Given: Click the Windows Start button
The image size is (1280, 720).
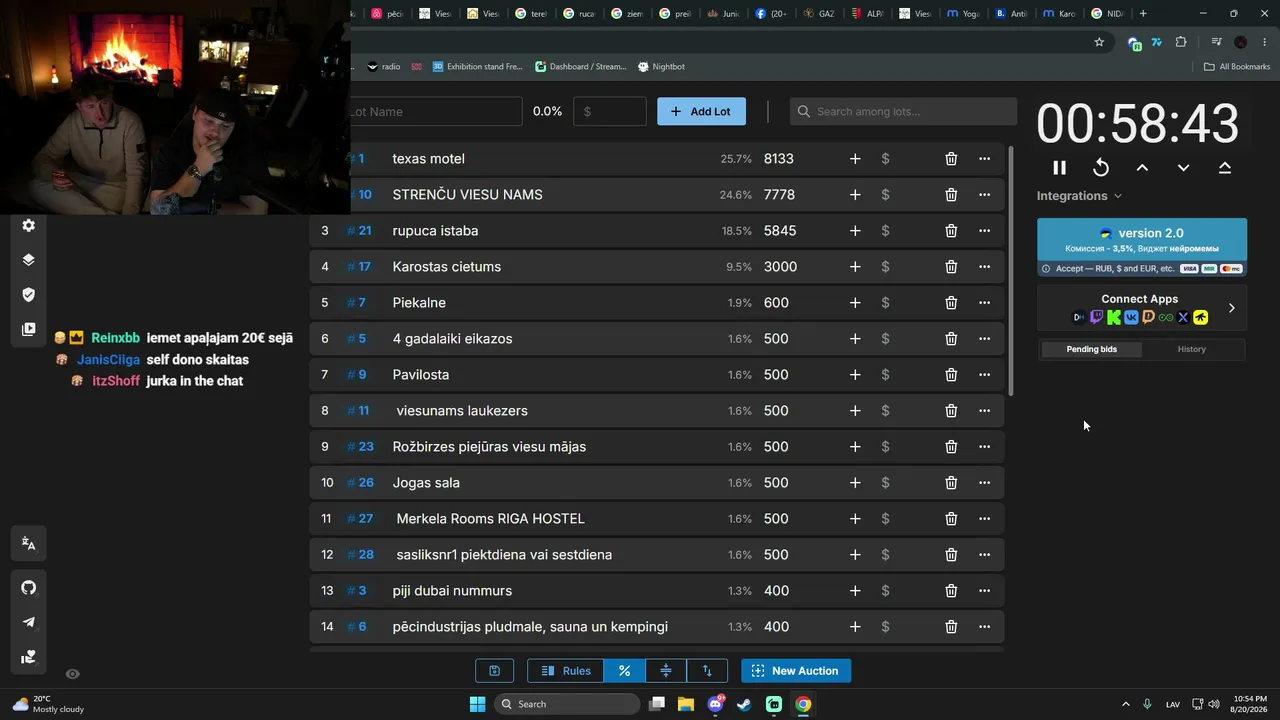Looking at the screenshot, I should tap(477, 704).
